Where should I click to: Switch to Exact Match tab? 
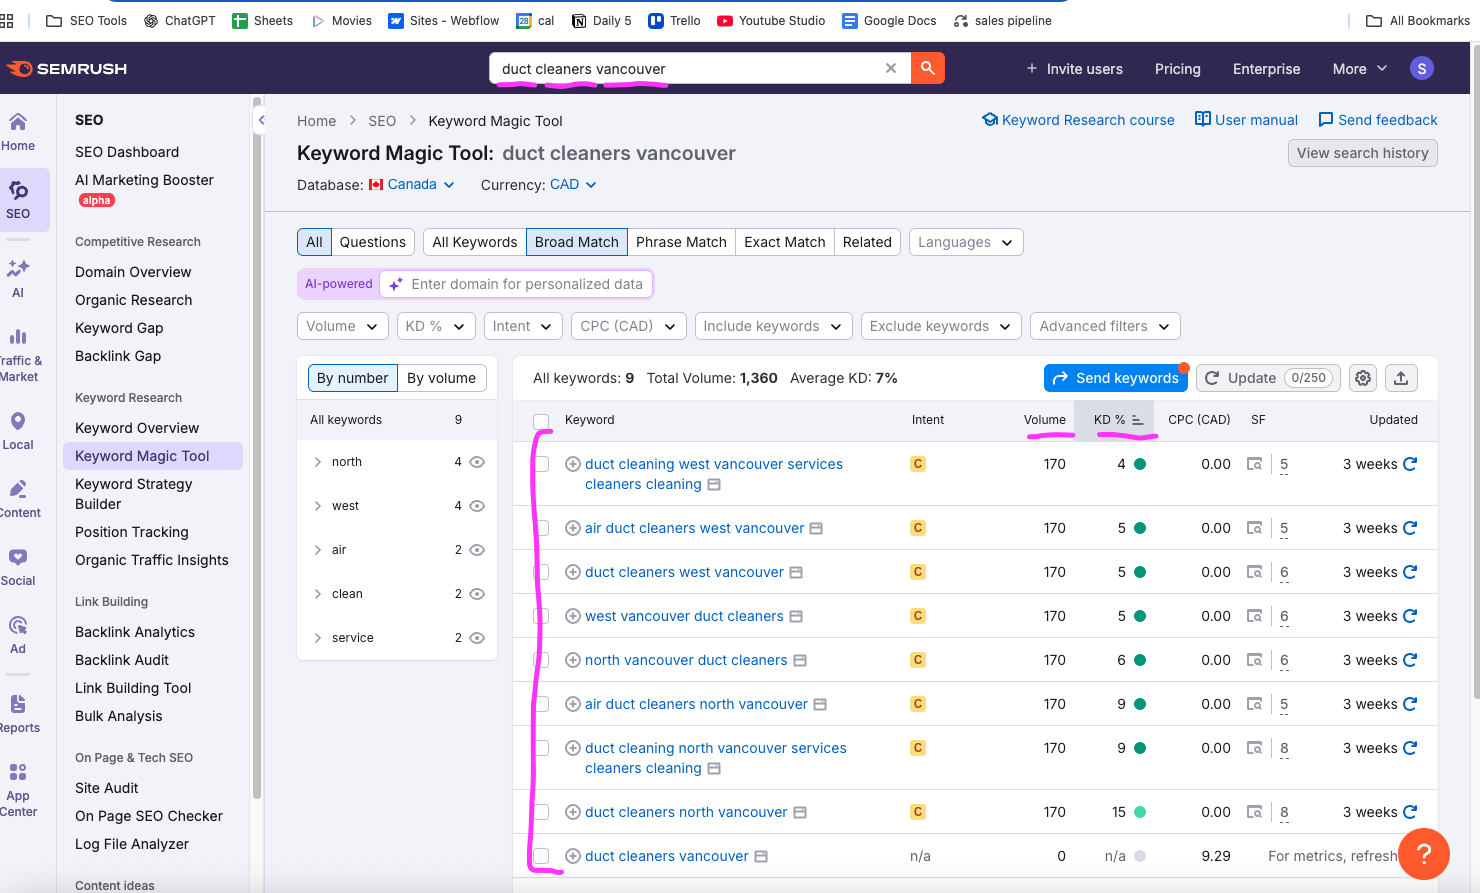785,242
